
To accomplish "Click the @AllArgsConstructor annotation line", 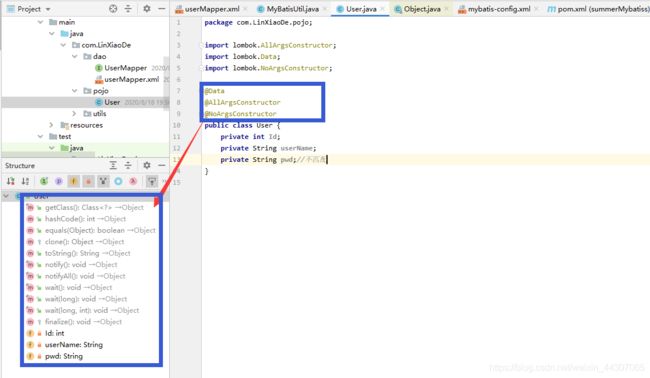I will coord(243,102).
